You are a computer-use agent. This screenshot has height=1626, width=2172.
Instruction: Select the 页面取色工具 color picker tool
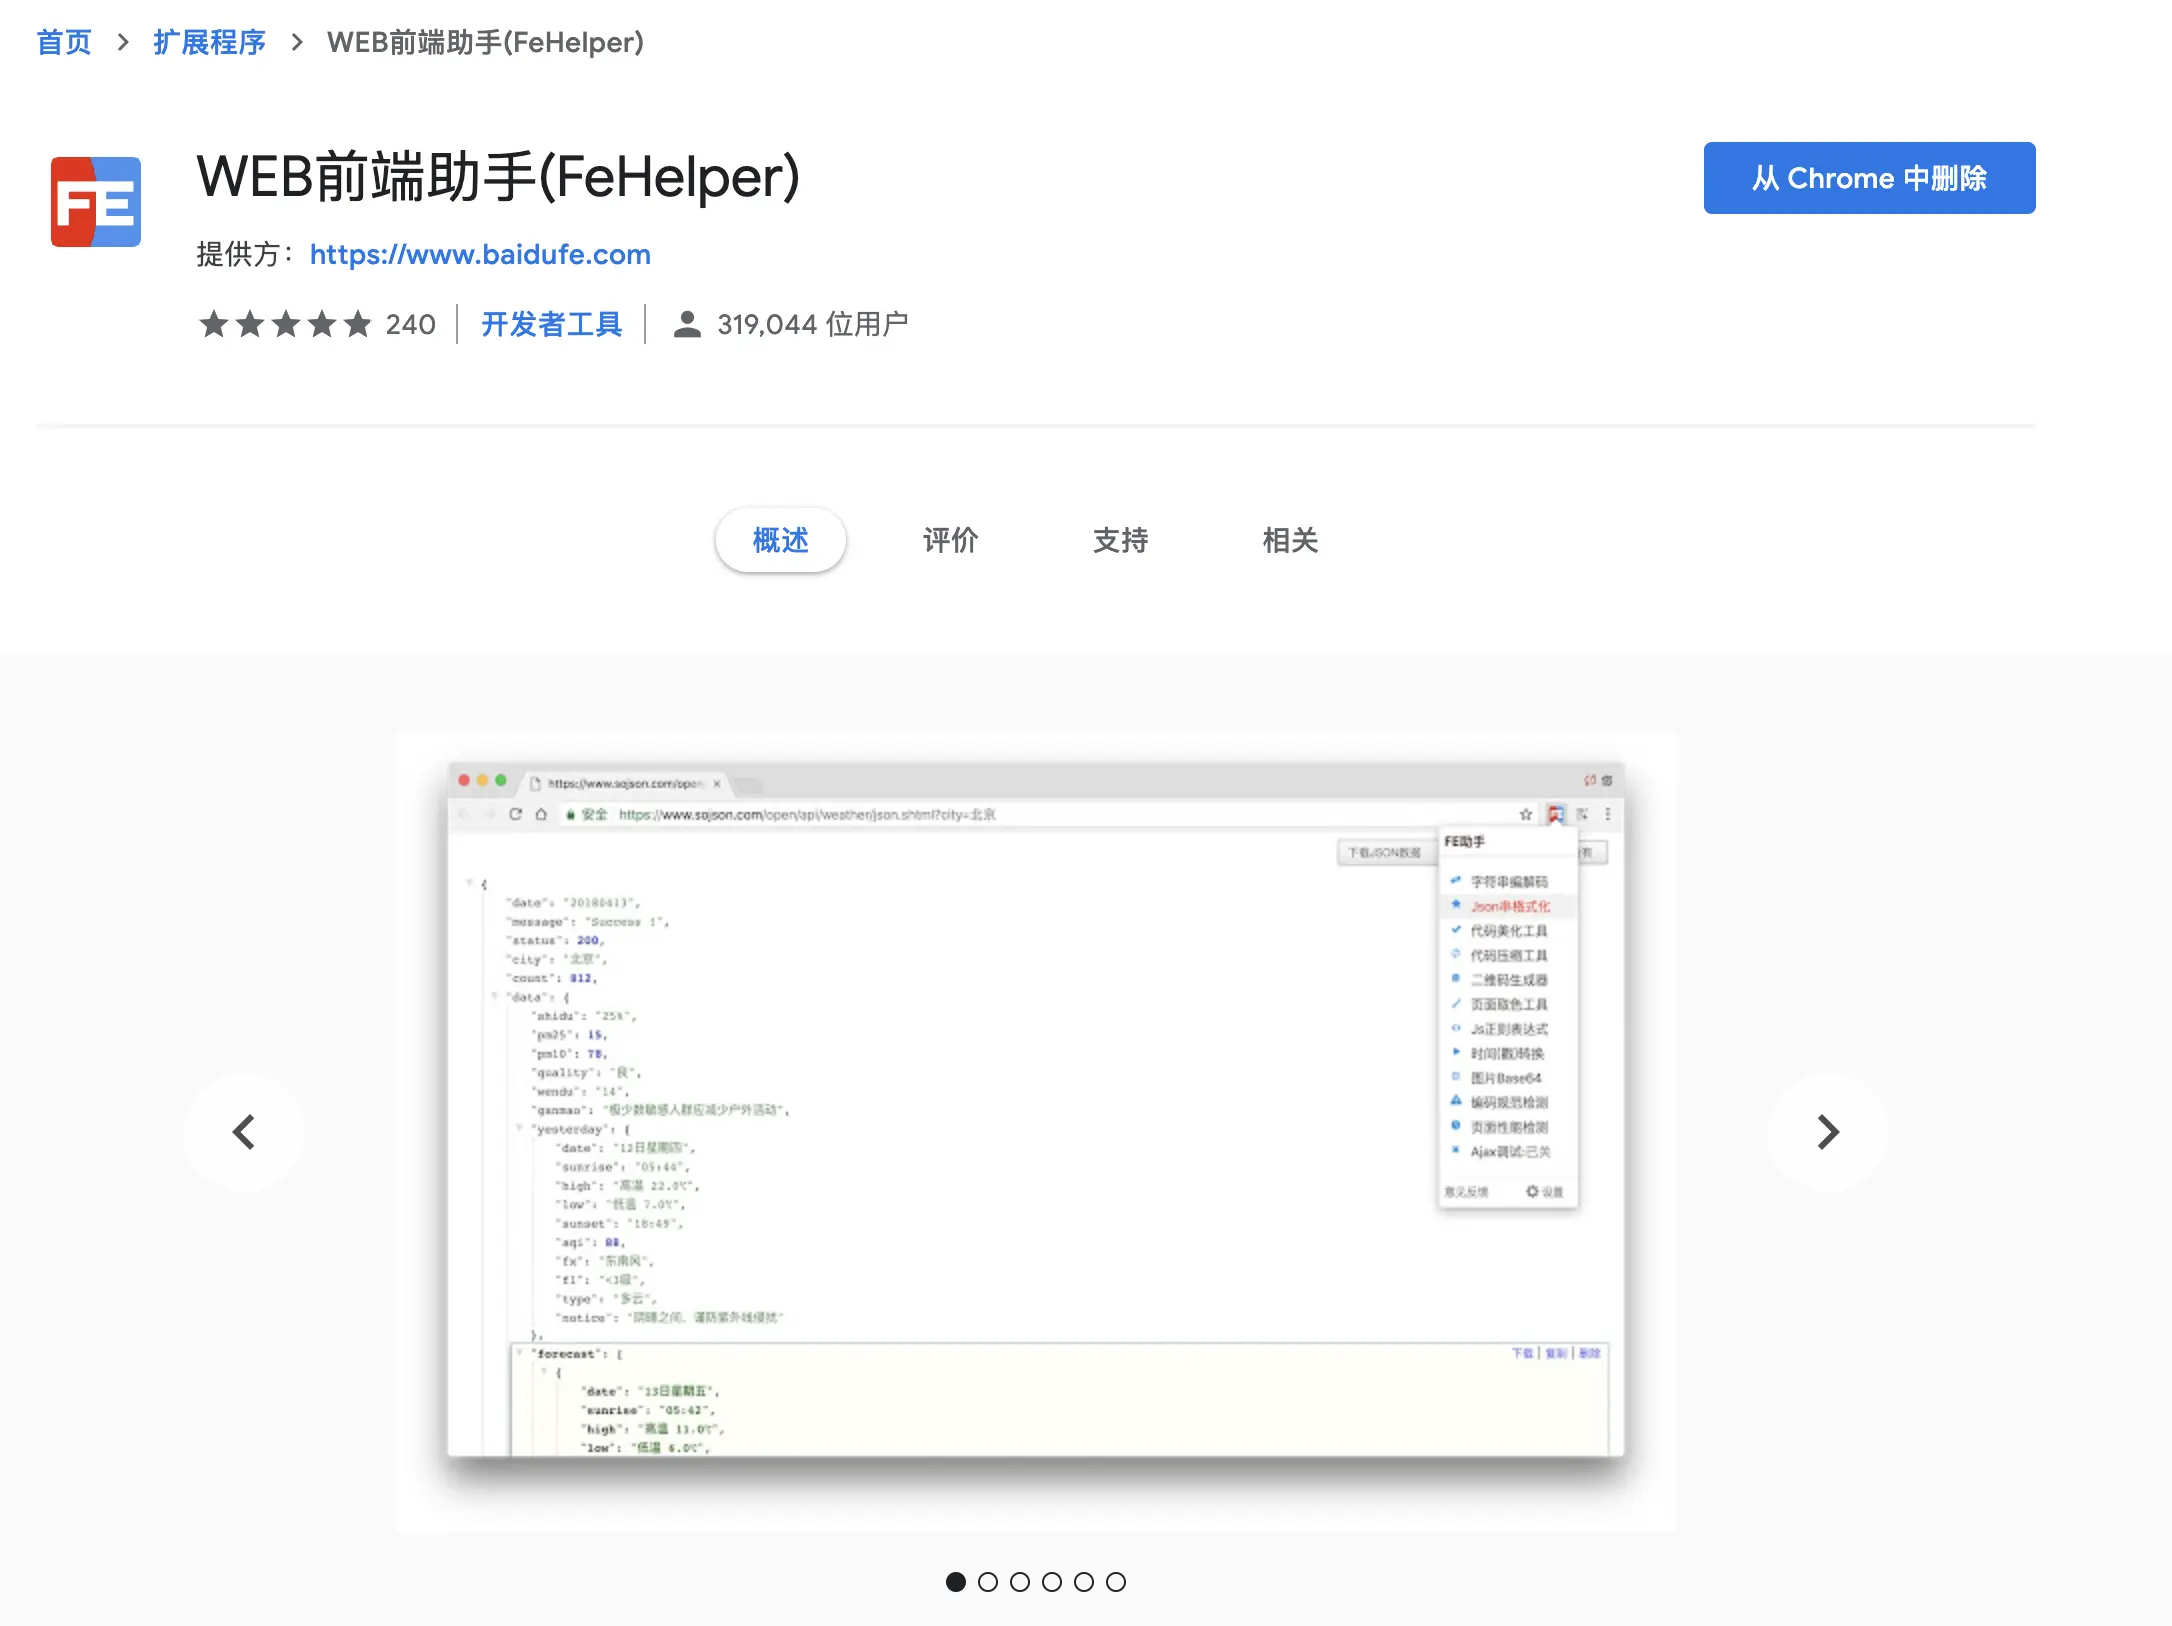click(x=1510, y=1004)
